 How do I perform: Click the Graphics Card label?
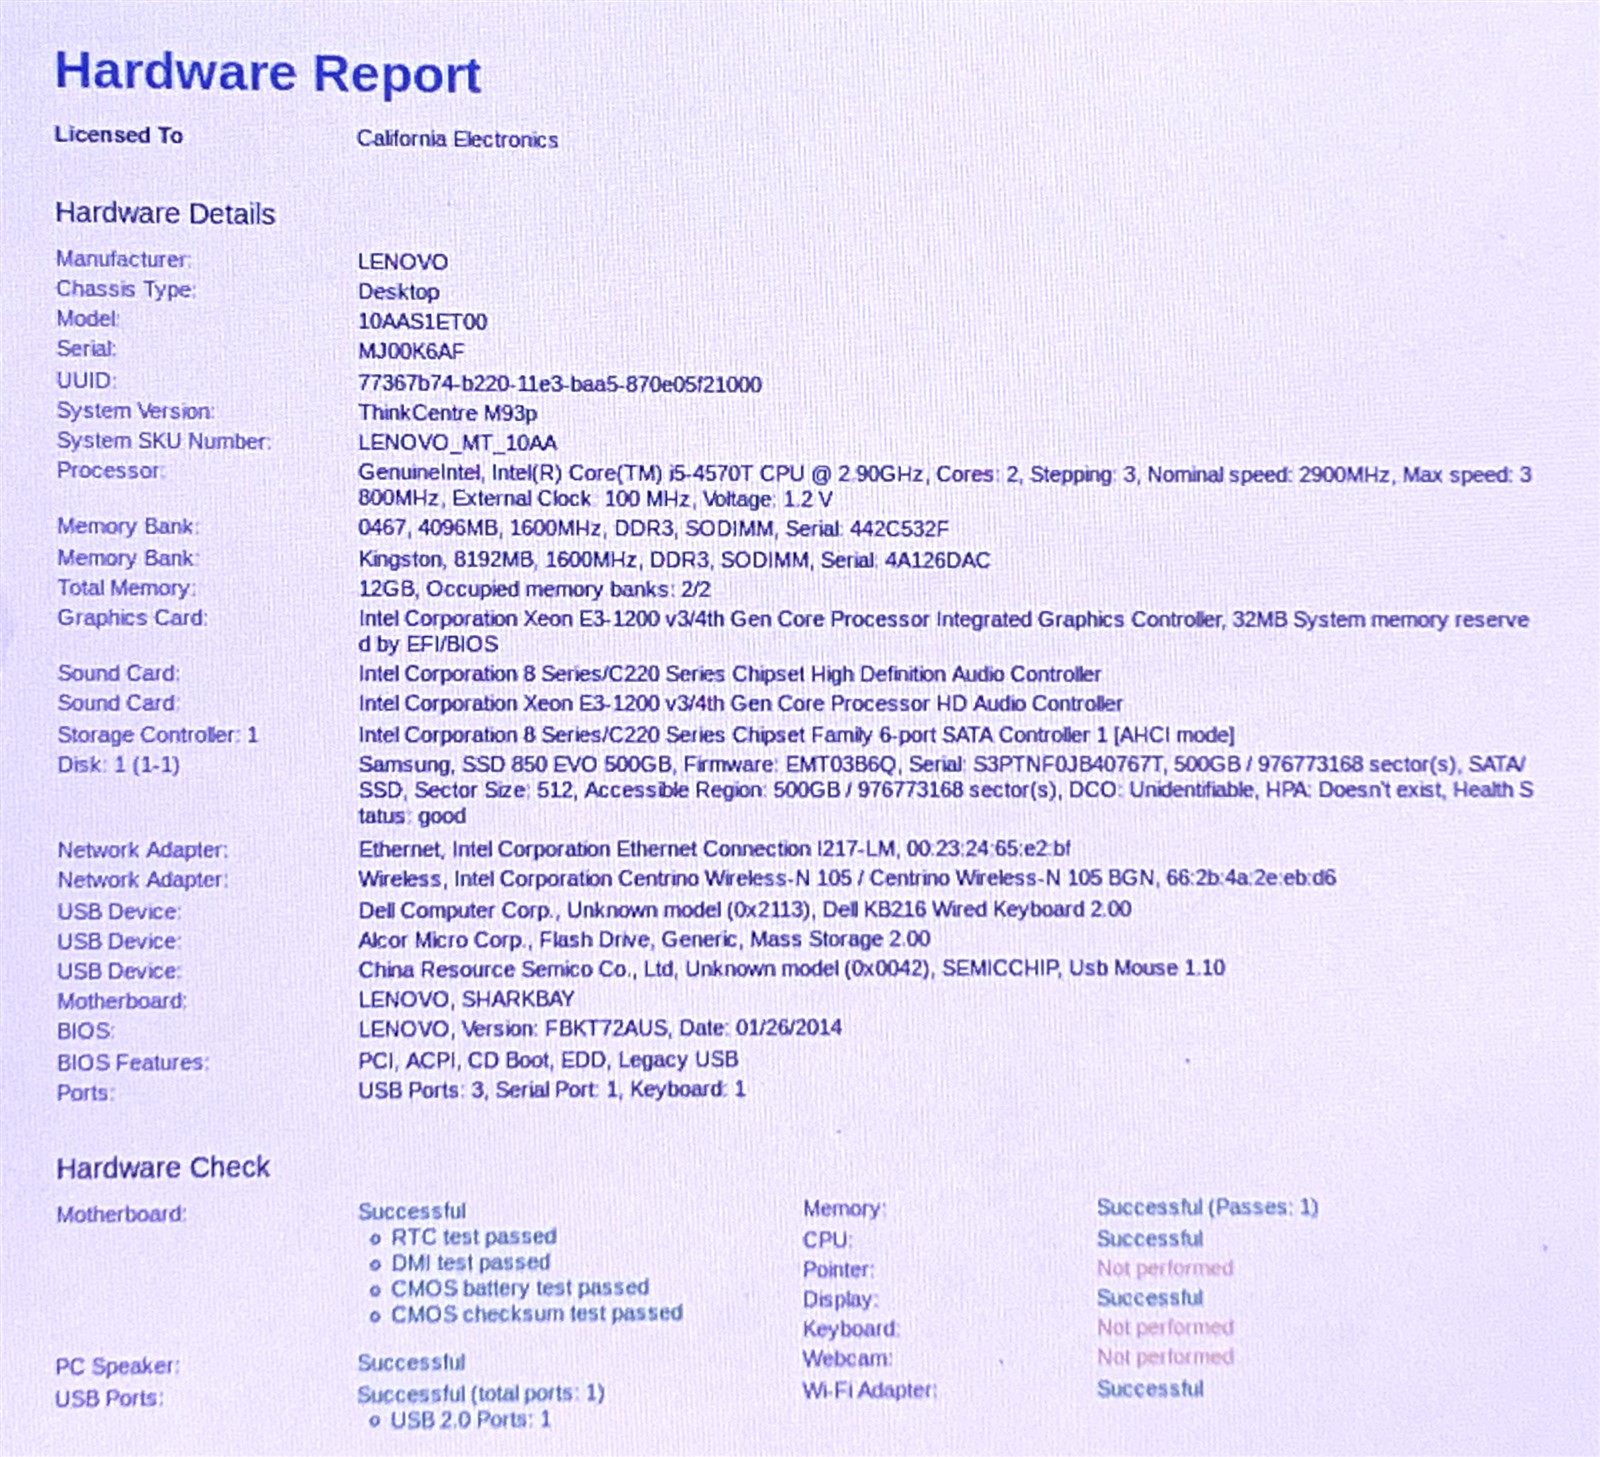click(132, 618)
